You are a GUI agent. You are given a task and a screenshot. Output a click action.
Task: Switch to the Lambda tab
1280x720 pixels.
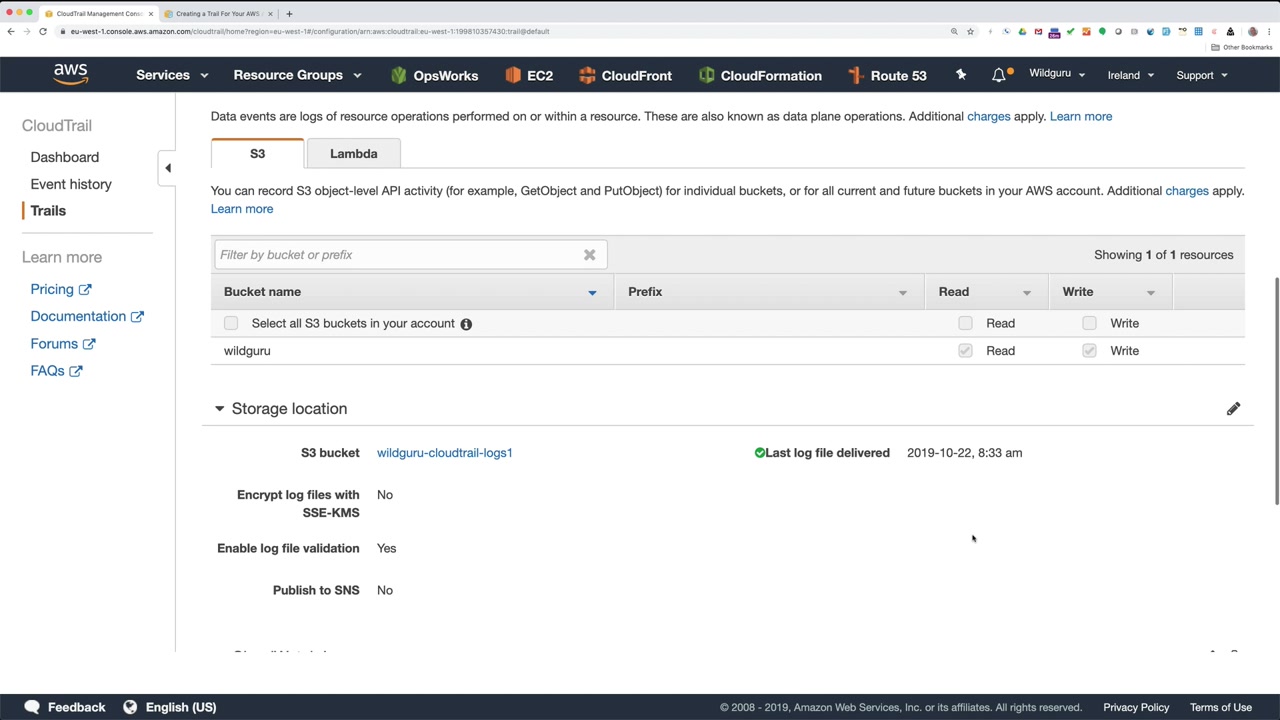point(353,154)
